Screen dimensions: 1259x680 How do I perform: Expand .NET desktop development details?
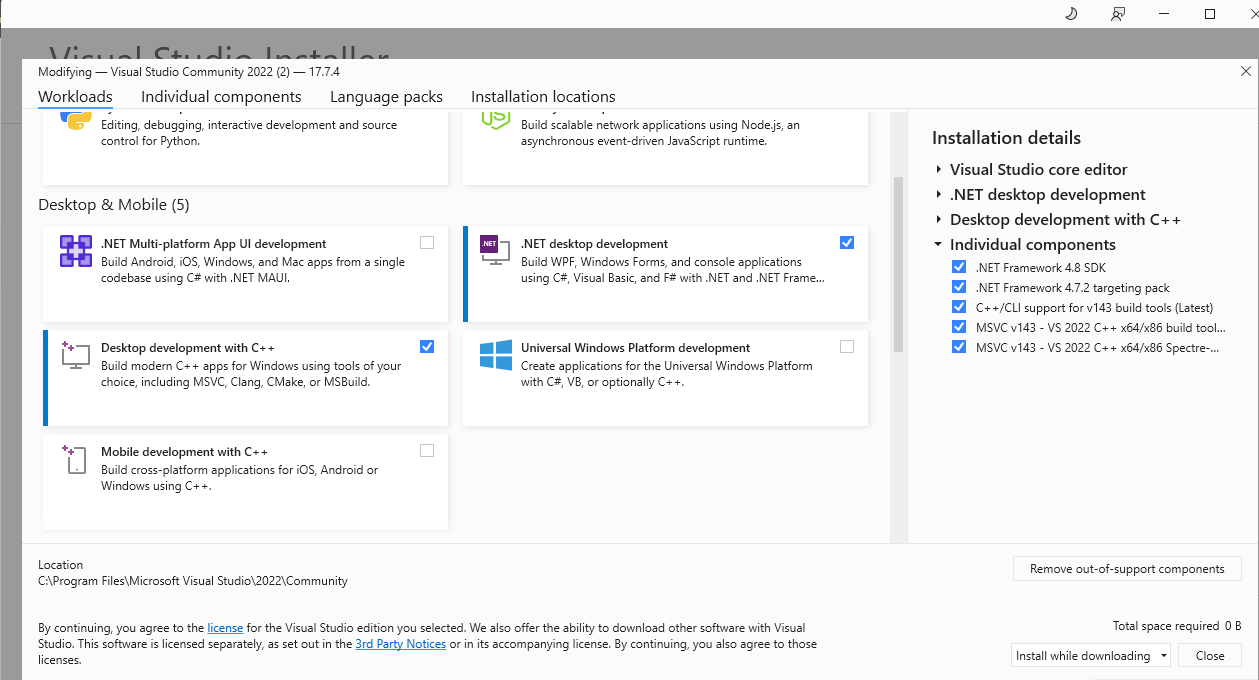(x=939, y=194)
